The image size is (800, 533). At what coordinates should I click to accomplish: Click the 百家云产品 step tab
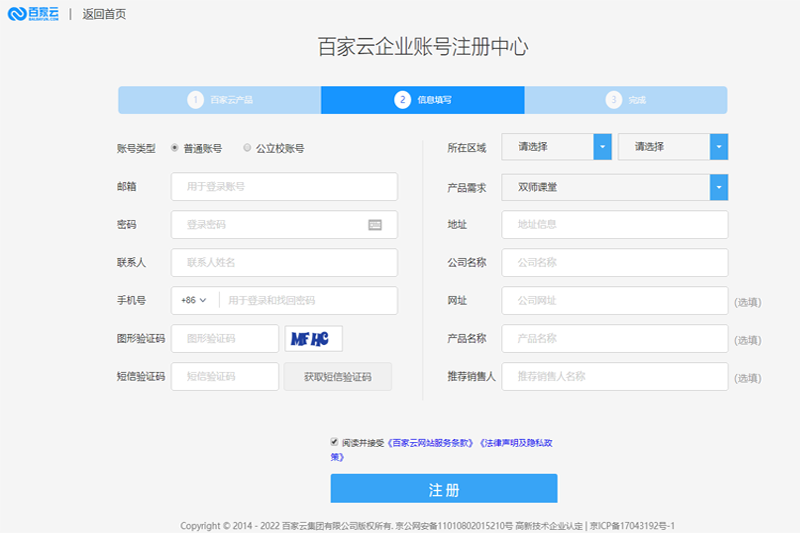pyautogui.click(x=220, y=100)
